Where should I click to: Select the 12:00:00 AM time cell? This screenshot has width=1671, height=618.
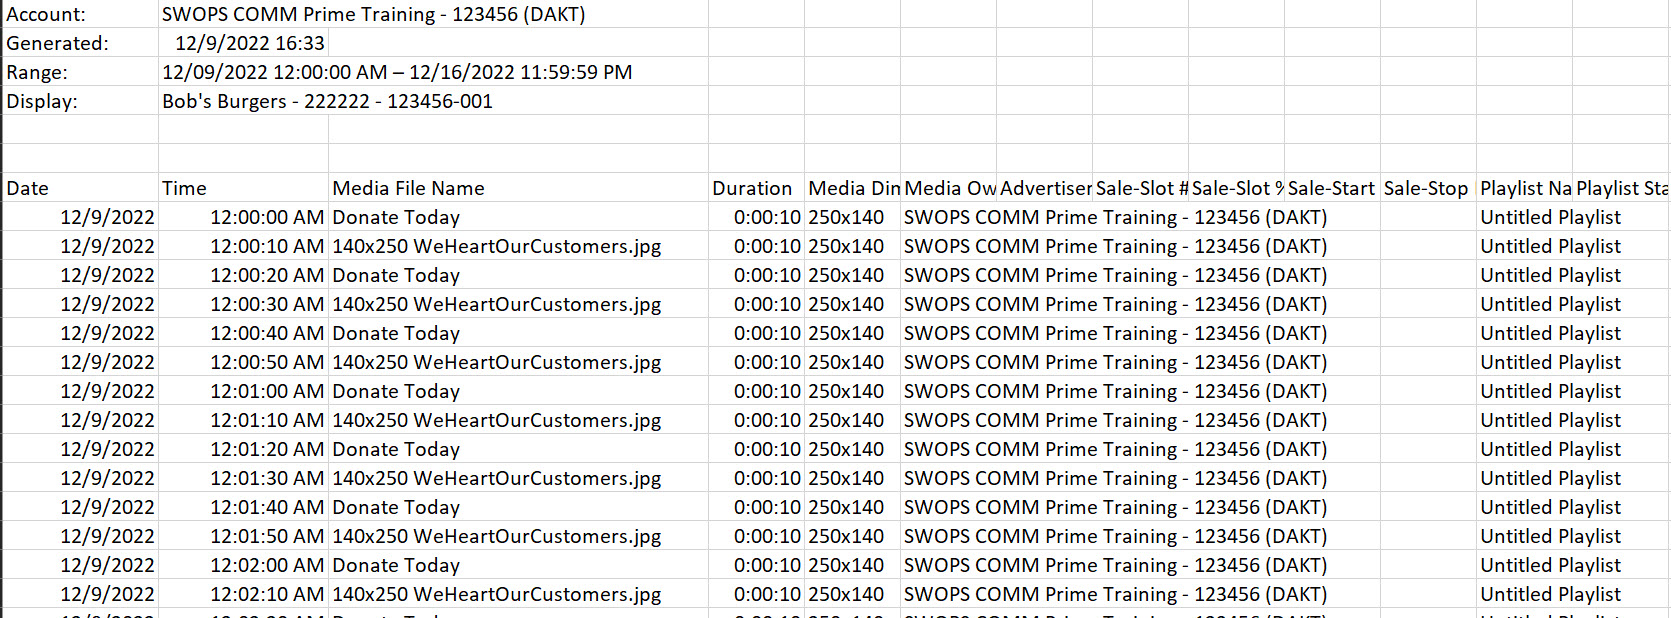(266, 218)
